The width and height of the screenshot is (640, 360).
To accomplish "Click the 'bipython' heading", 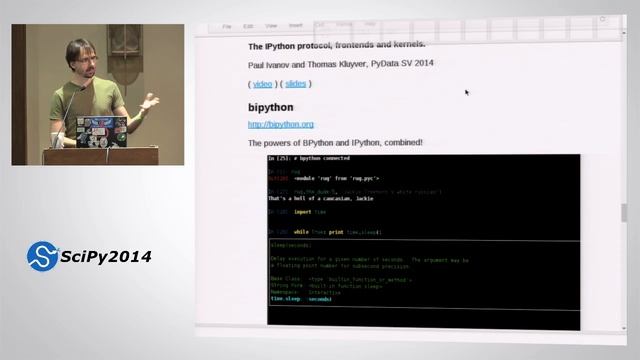I will 271,107.
